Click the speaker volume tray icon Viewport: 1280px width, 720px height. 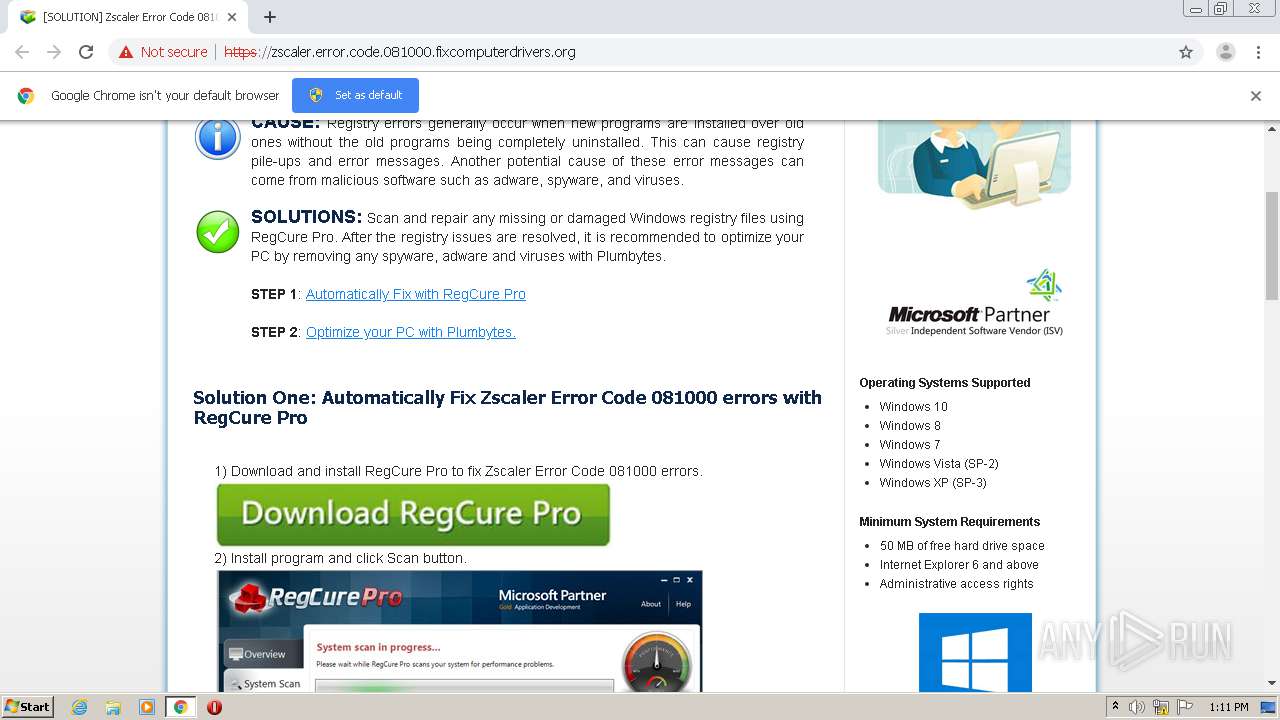pyautogui.click(x=1137, y=707)
